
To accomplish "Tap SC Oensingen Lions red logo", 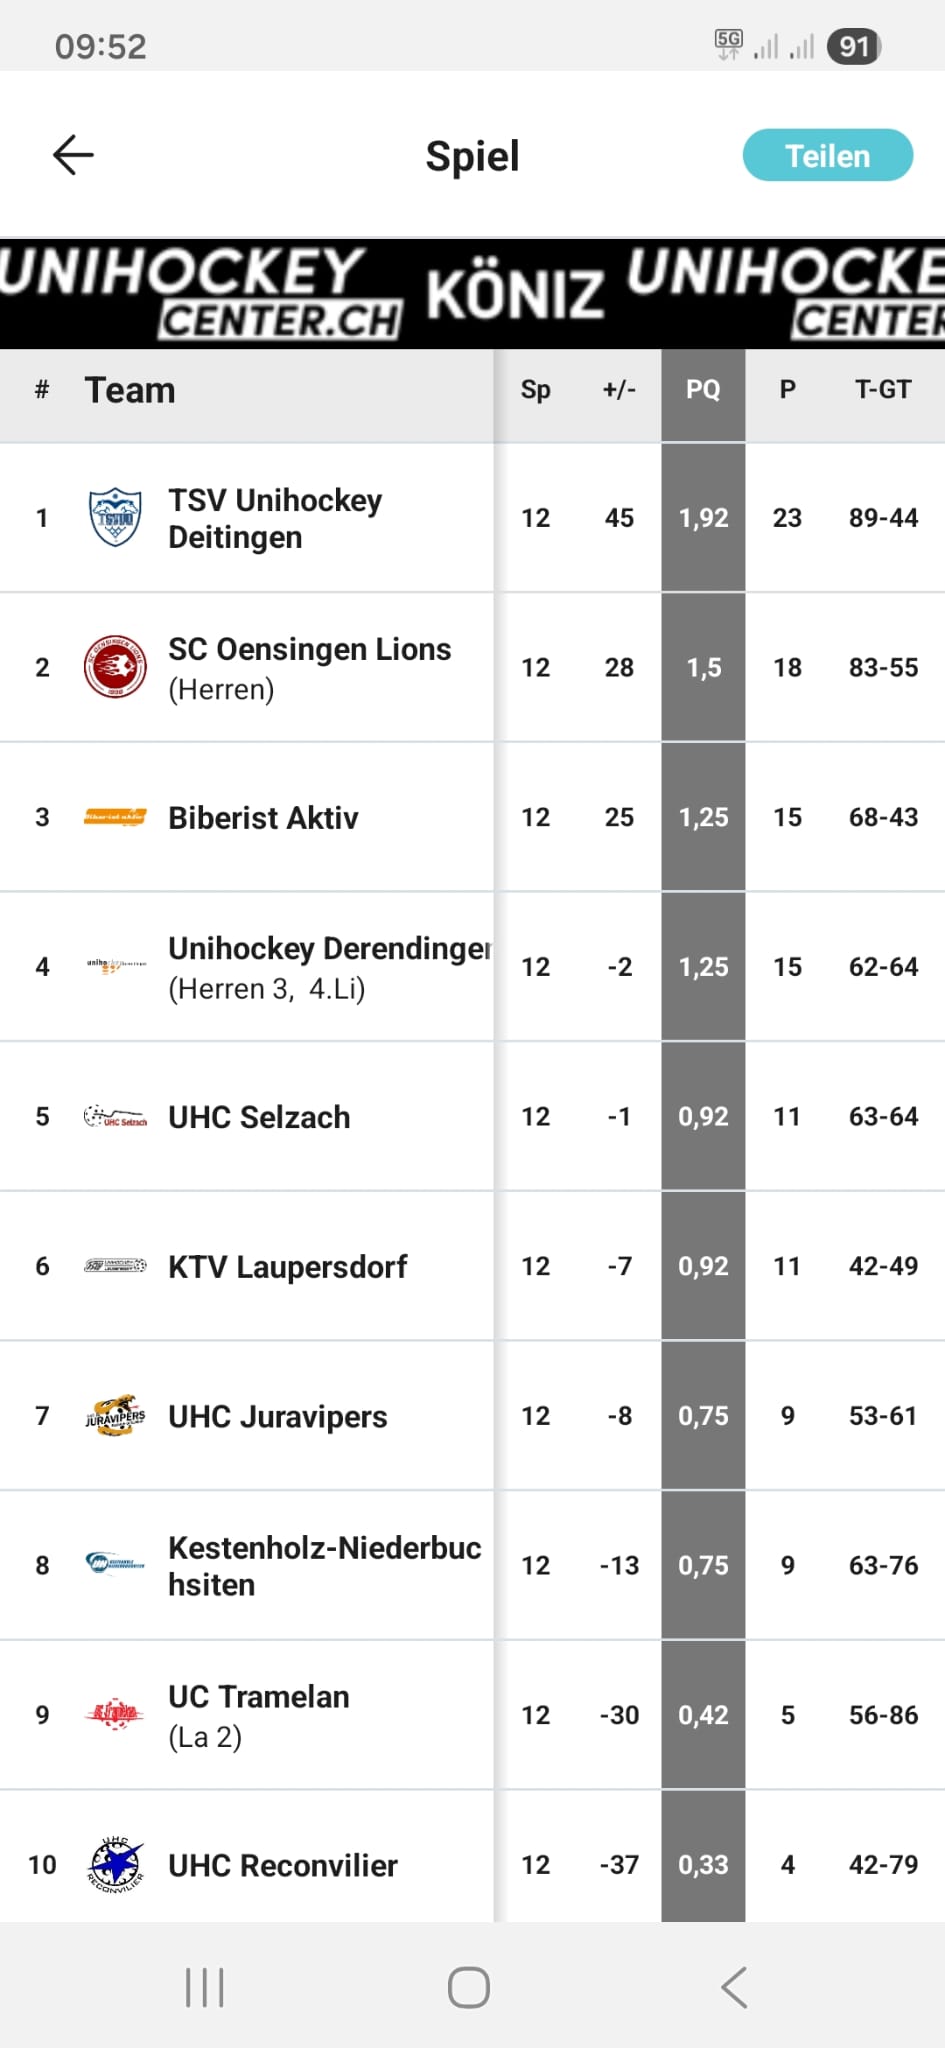I will (x=115, y=667).
